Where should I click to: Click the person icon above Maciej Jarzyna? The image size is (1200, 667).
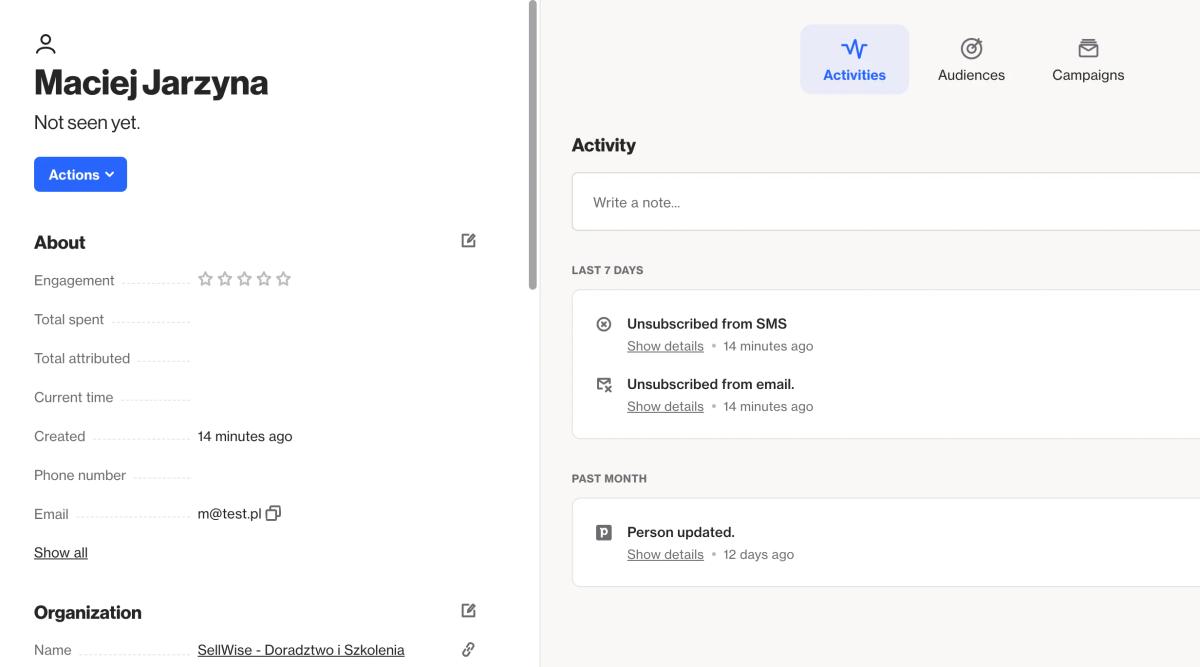tap(45, 44)
